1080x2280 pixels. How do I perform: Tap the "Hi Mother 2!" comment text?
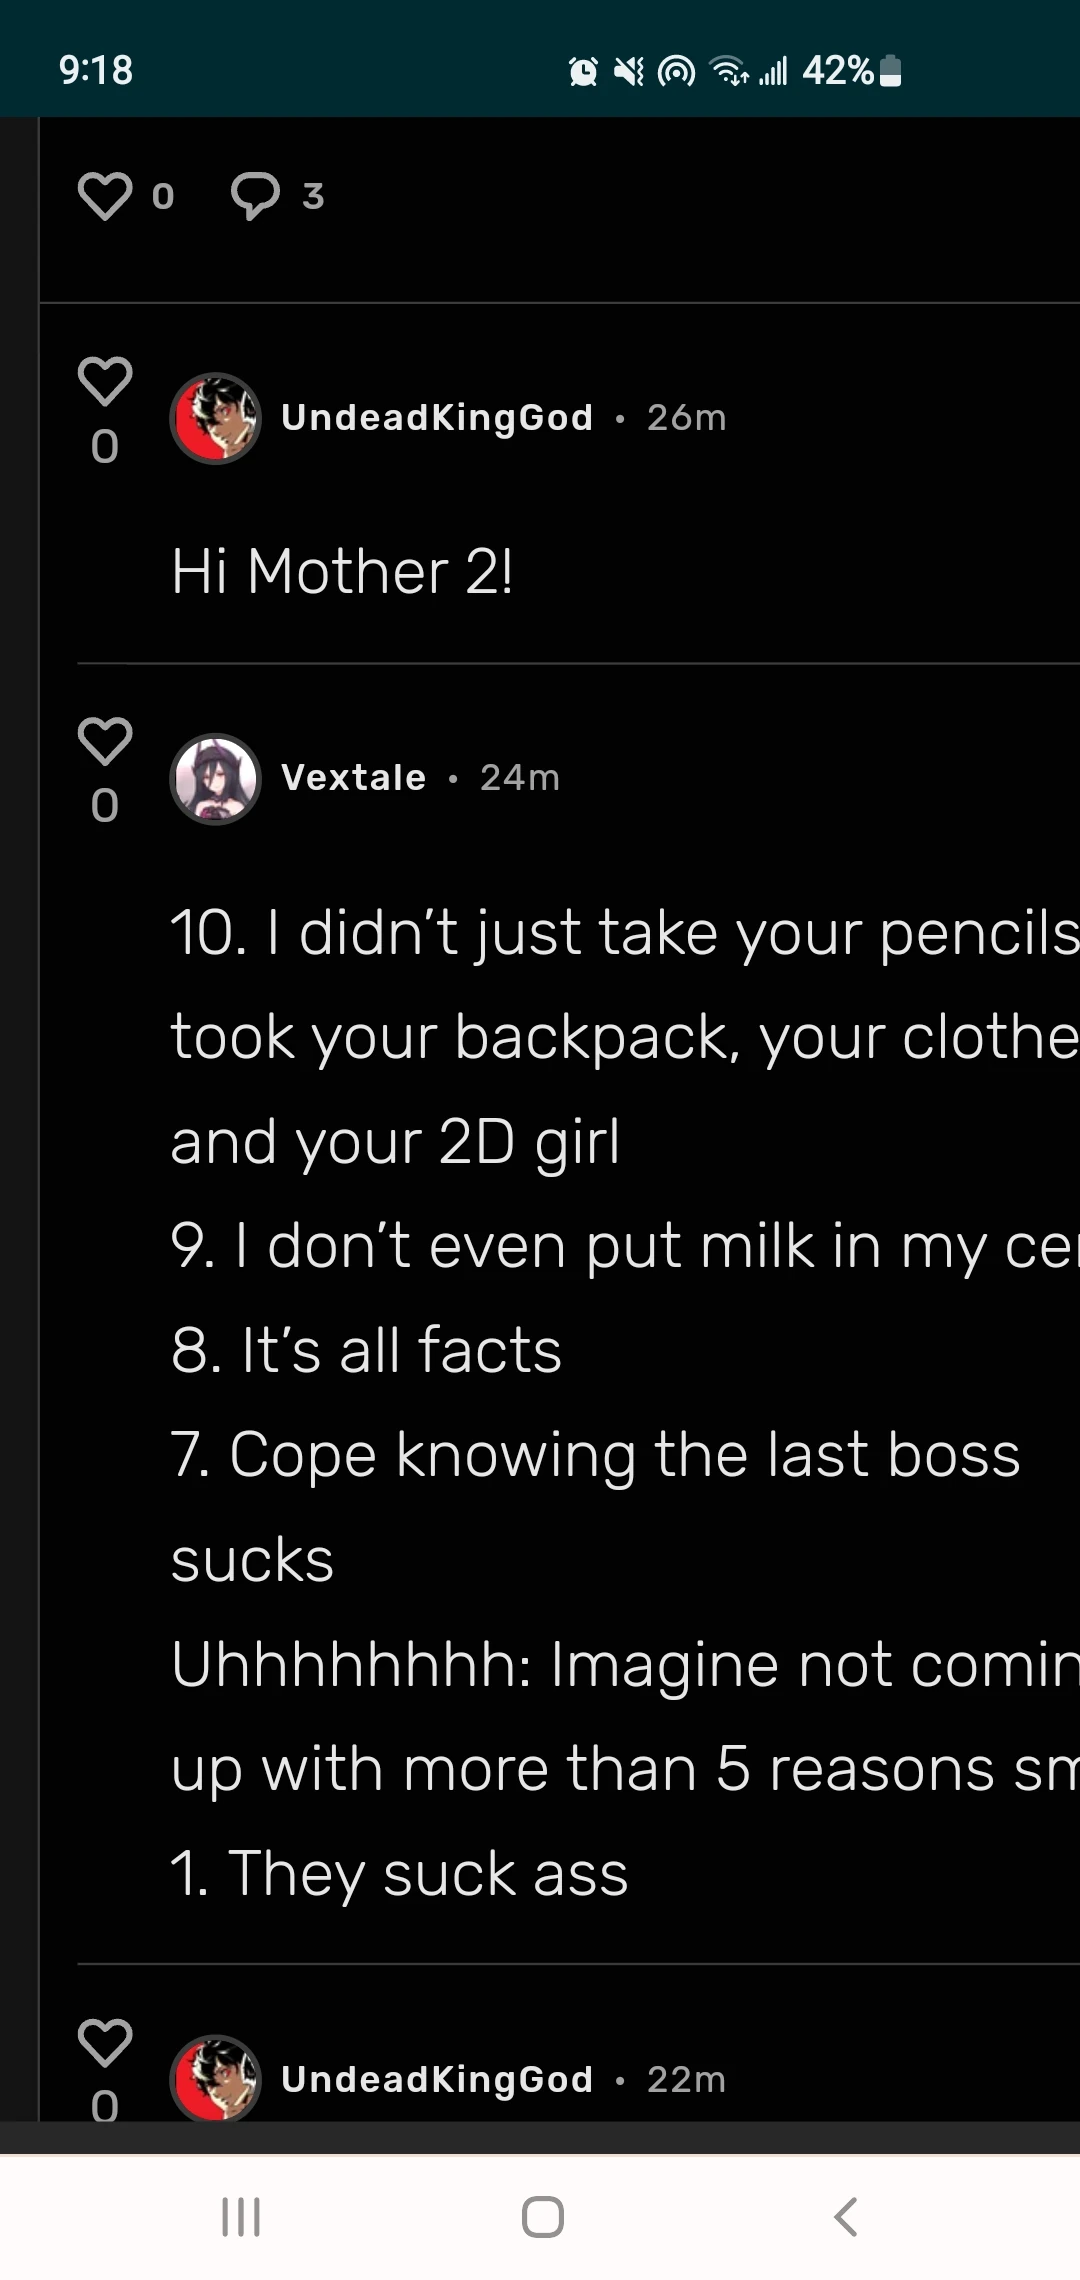pyautogui.click(x=342, y=572)
